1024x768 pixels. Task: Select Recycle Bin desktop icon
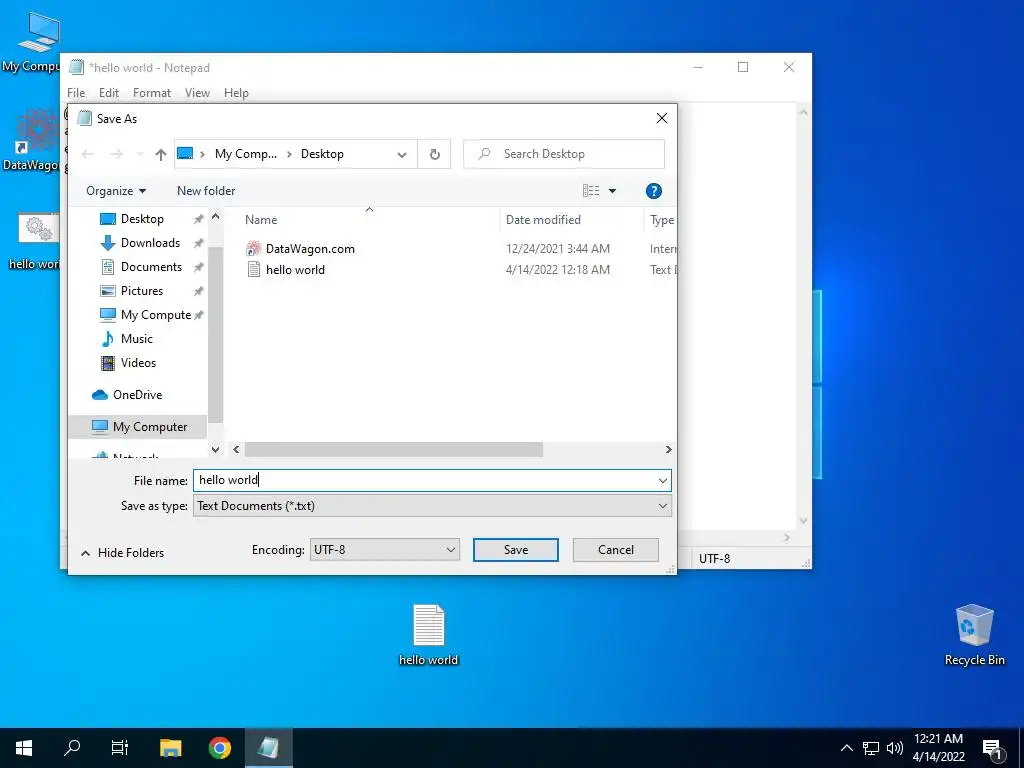coord(974,635)
